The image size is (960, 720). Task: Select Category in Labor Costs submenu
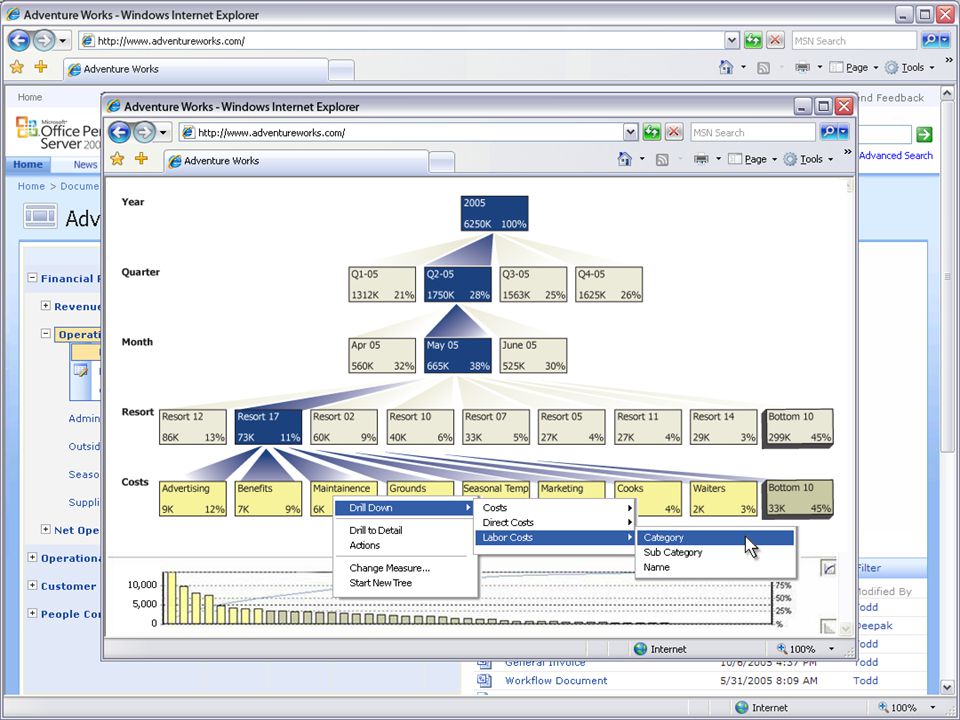click(715, 538)
